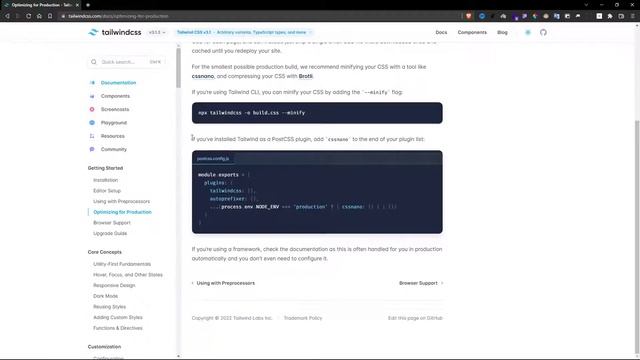Open Docs in the top navigation
The height and width of the screenshot is (360, 640).
point(441,32)
